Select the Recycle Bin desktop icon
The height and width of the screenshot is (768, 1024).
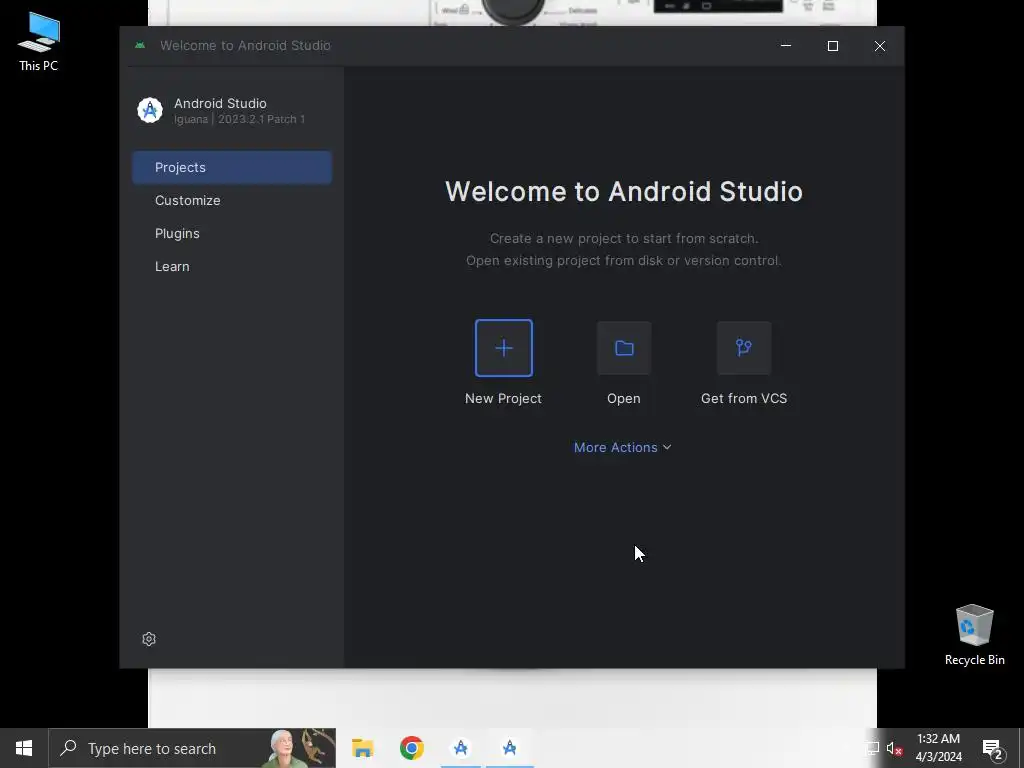pyautogui.click(x=974, y=635)
